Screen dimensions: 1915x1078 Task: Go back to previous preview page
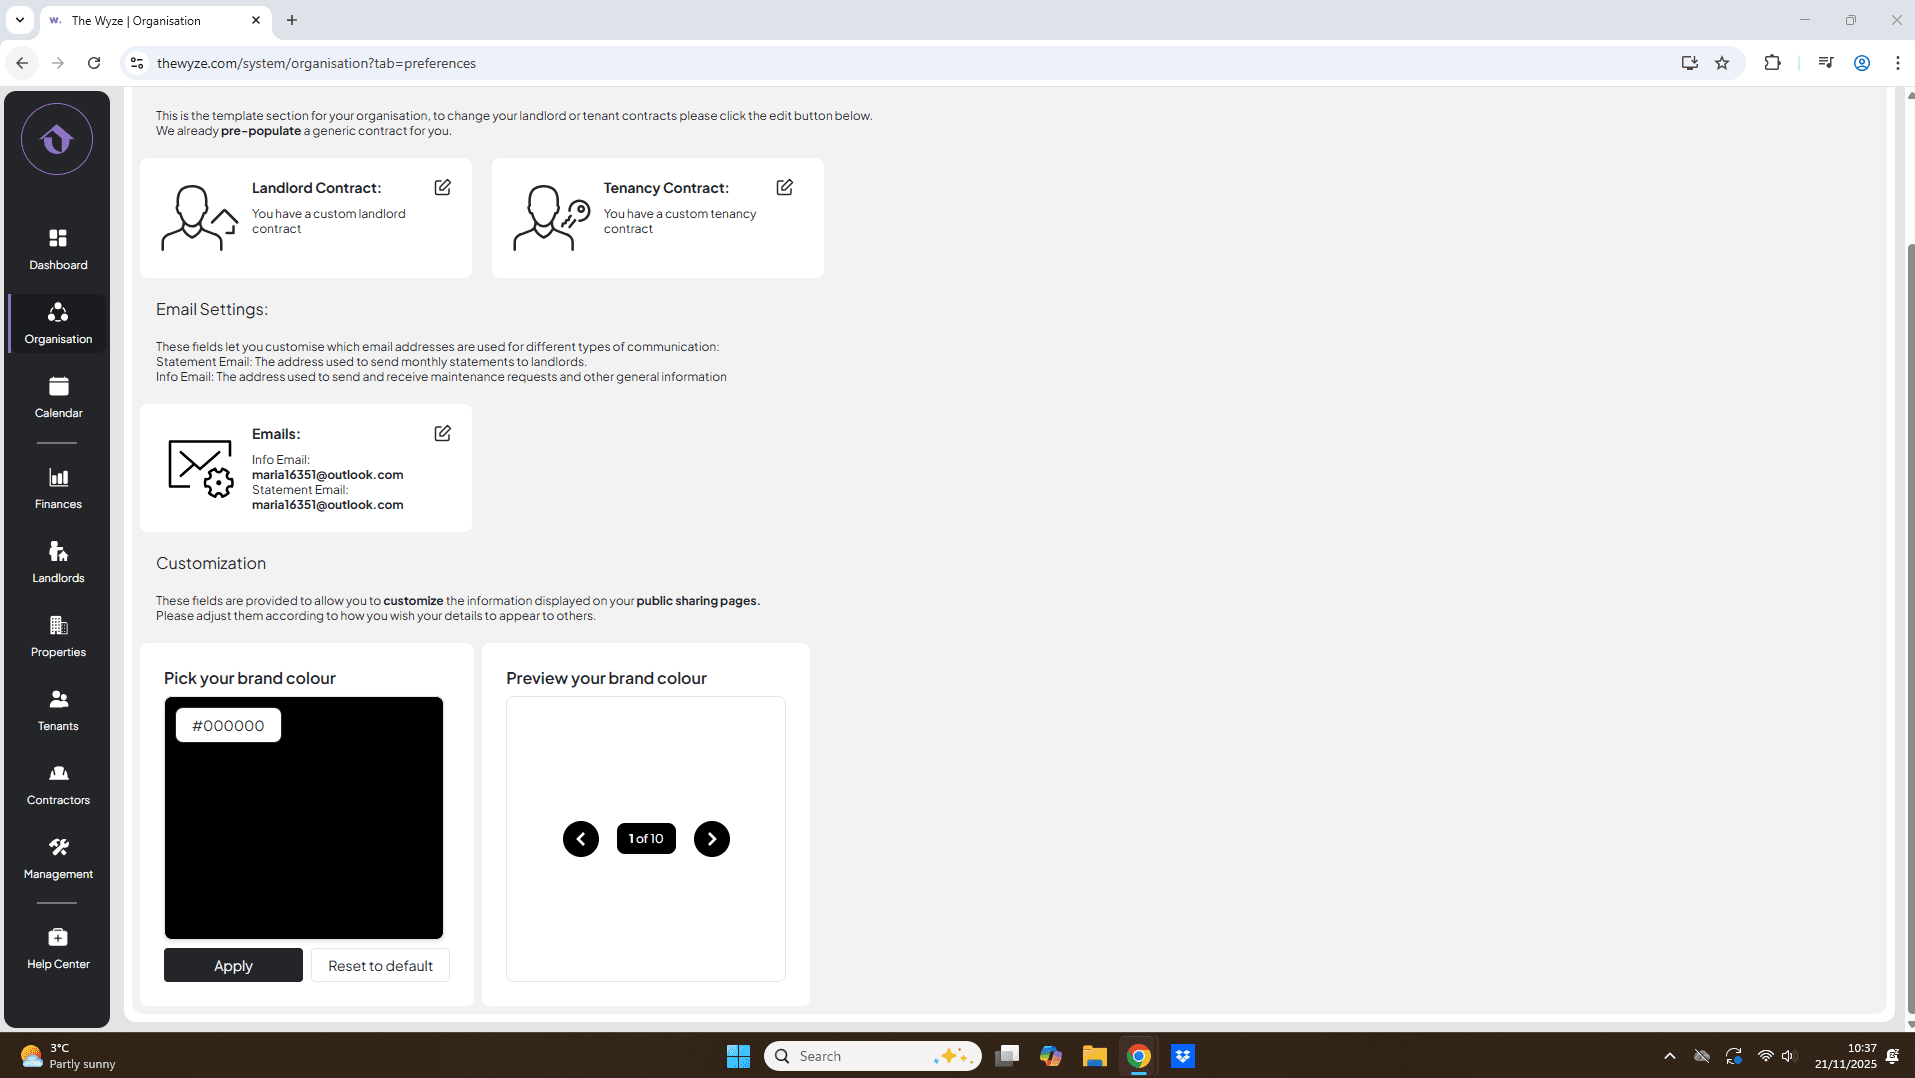(x=580, y=838)
